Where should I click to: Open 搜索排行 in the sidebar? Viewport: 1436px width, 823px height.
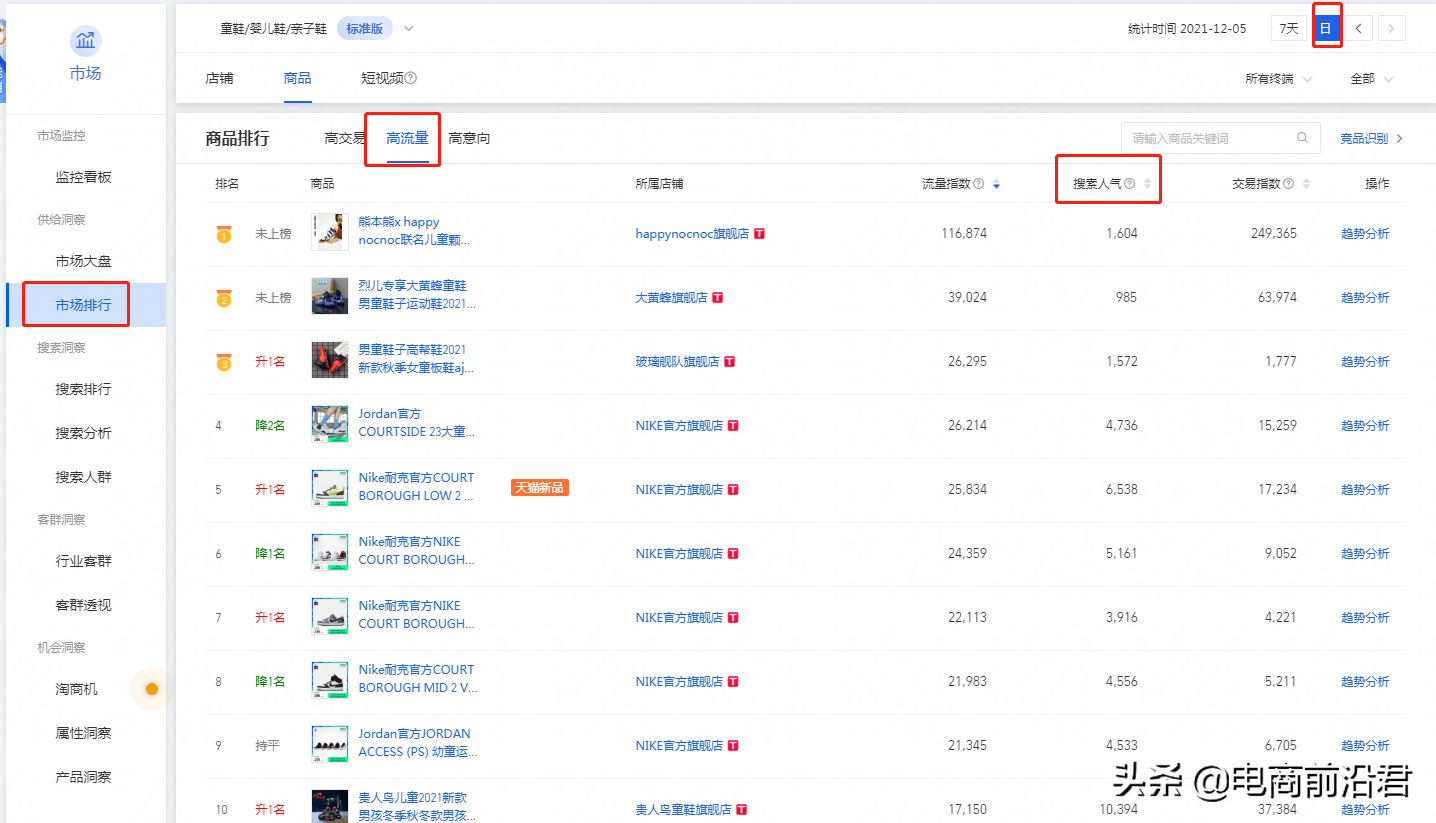84,389
